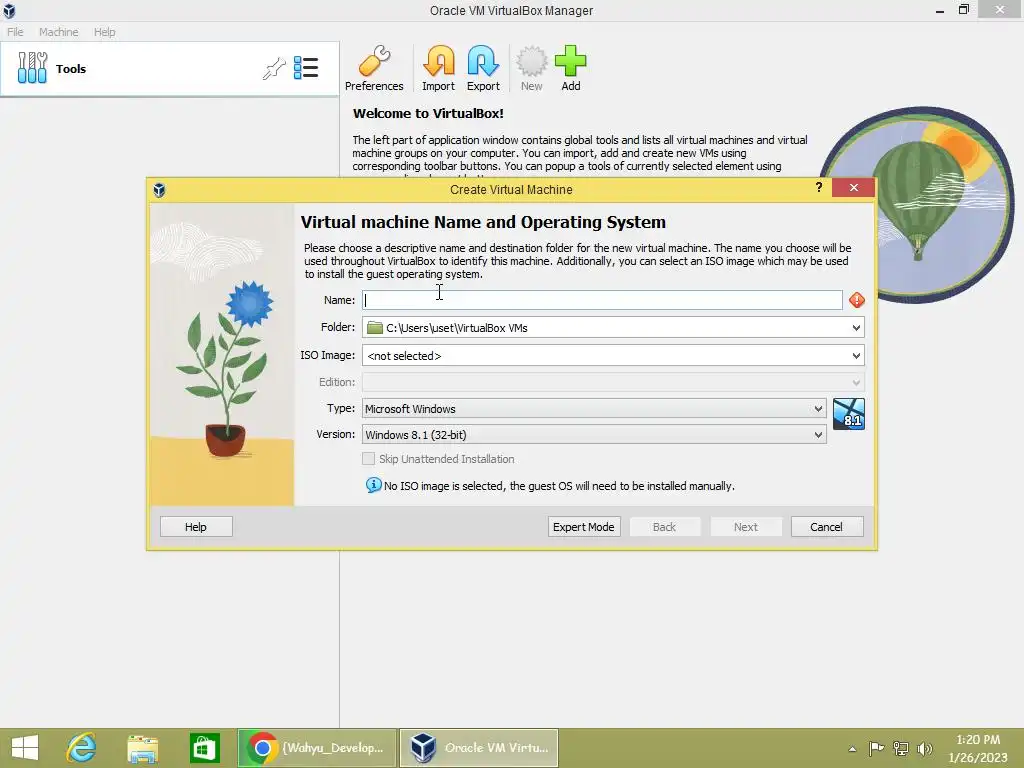This screenshot has width=1024, height=768.
Task: Click the pin icon next to Tools
Action: click(274, 68)
